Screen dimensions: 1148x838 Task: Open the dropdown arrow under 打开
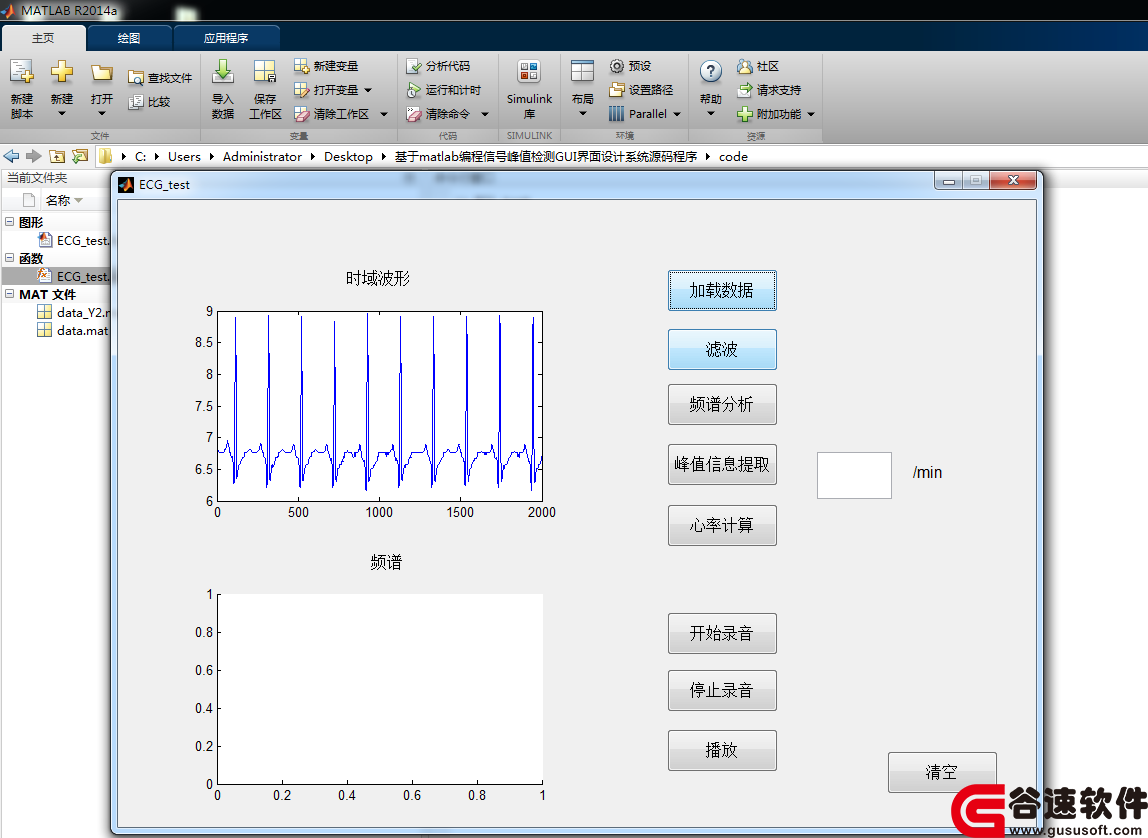point(102,113)
